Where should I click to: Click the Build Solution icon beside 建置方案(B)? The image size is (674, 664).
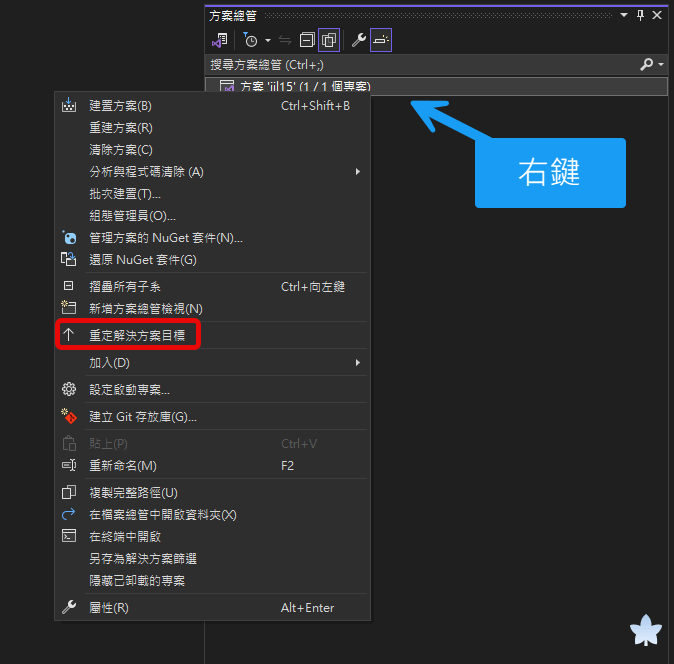[x=69, y=105]
